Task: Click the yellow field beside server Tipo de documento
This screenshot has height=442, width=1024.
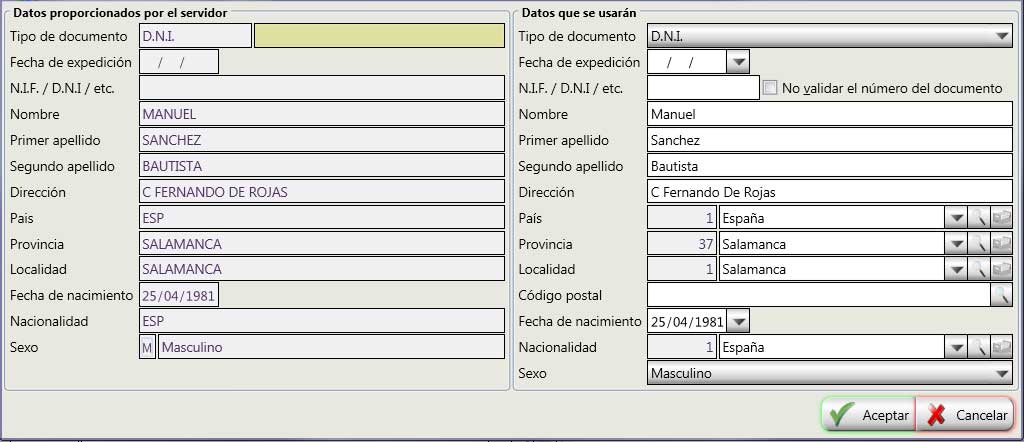Action: [379, 36]
